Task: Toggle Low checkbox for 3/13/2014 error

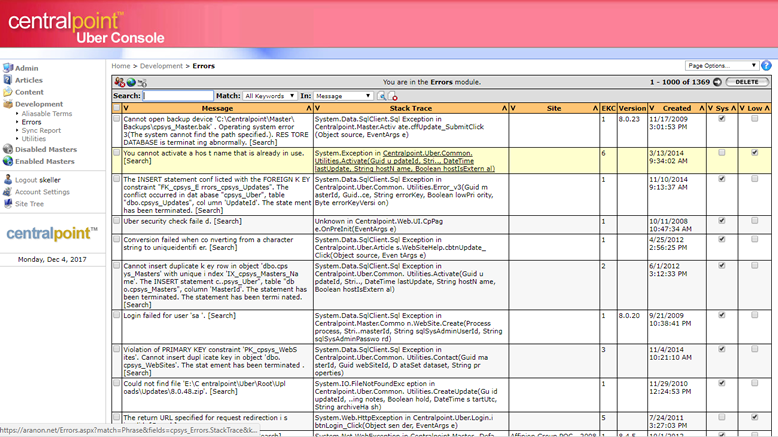Action: (x=754, y=153)
